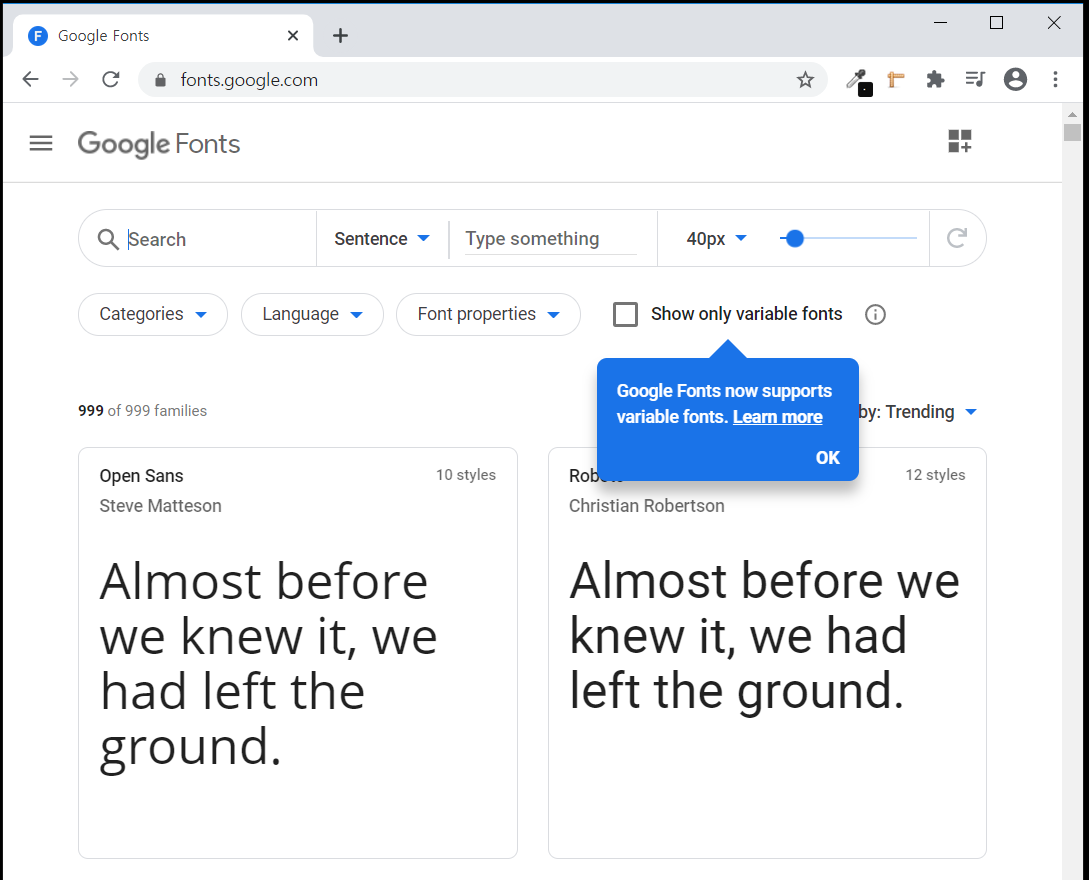Expand the Language filter
Image resolution: width=1089 pixels, height=880 pixels.
point(312,314)
